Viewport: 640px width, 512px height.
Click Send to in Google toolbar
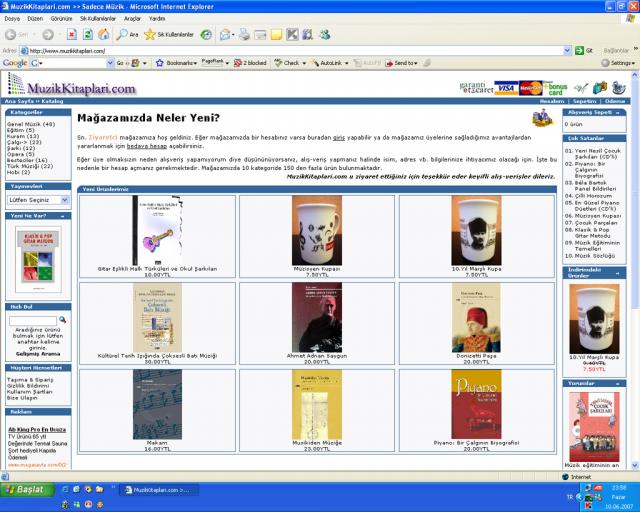pos(401,63)
